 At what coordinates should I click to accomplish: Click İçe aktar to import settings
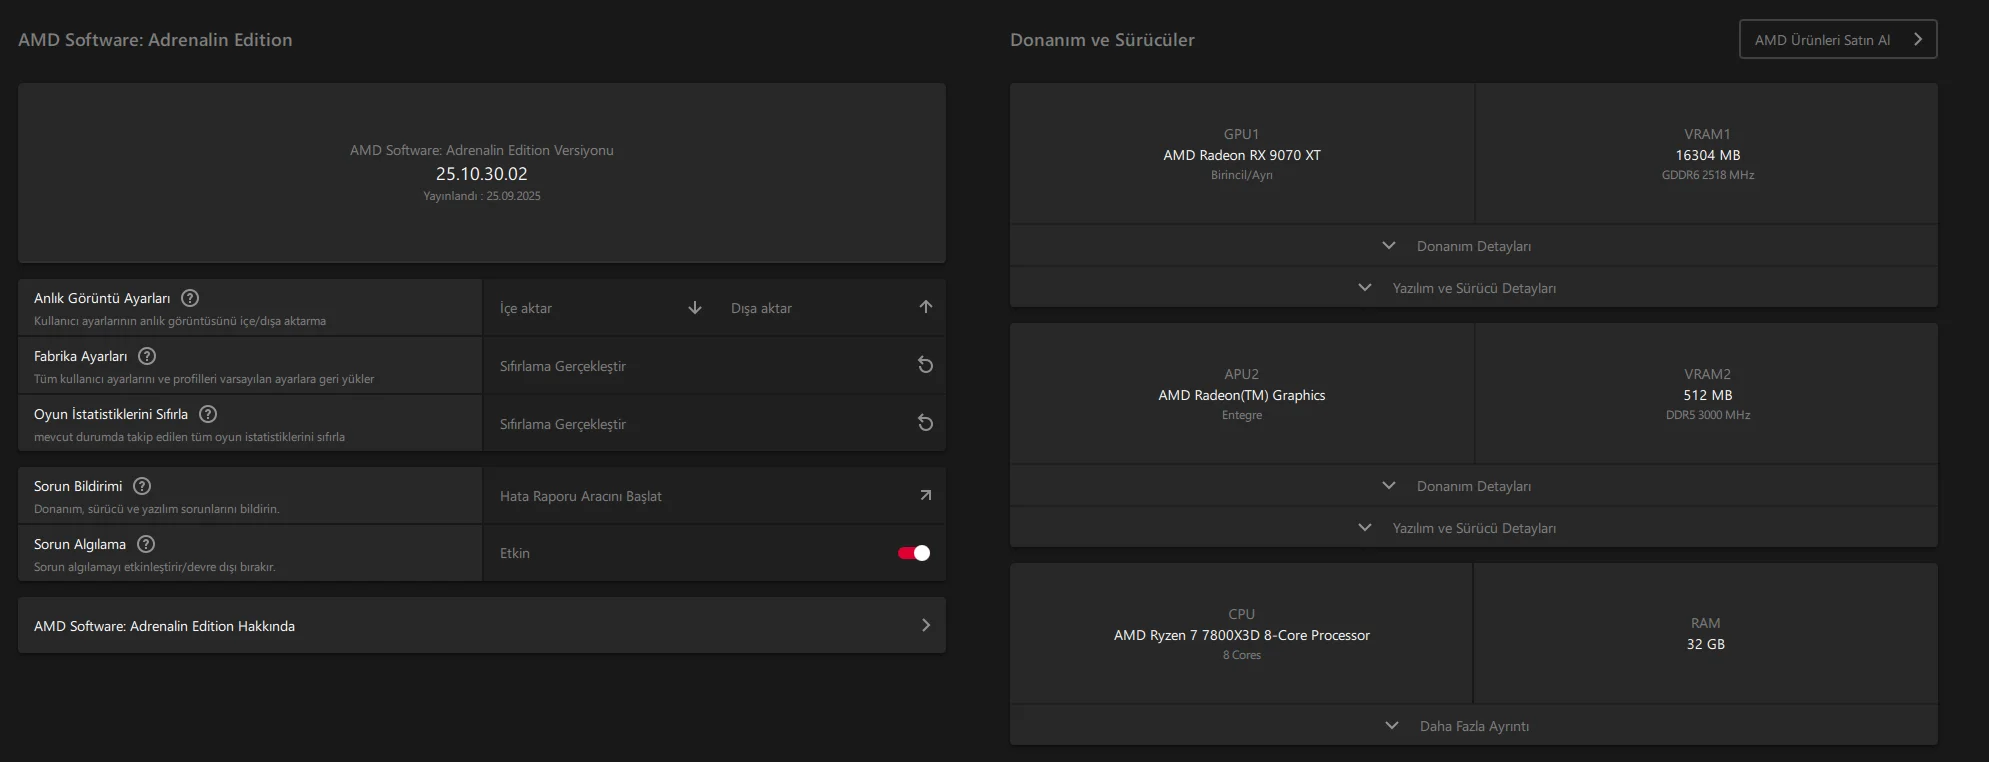[600, 308]
